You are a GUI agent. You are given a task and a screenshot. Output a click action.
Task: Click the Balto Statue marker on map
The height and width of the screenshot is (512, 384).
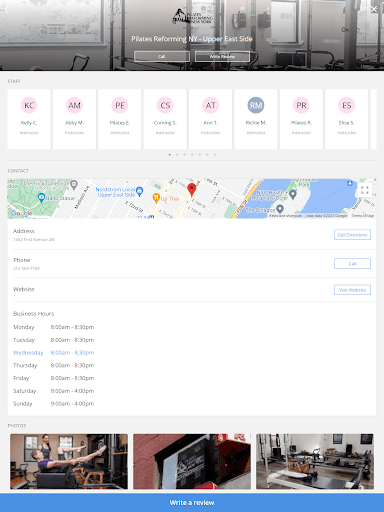(41, 198)
